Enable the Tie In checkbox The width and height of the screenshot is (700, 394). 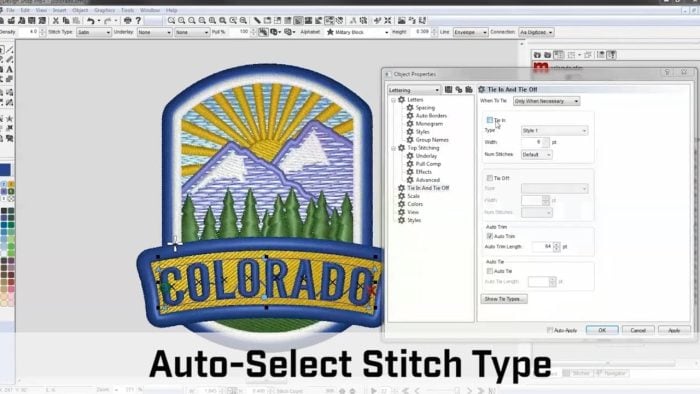click(x=490, y=120)
